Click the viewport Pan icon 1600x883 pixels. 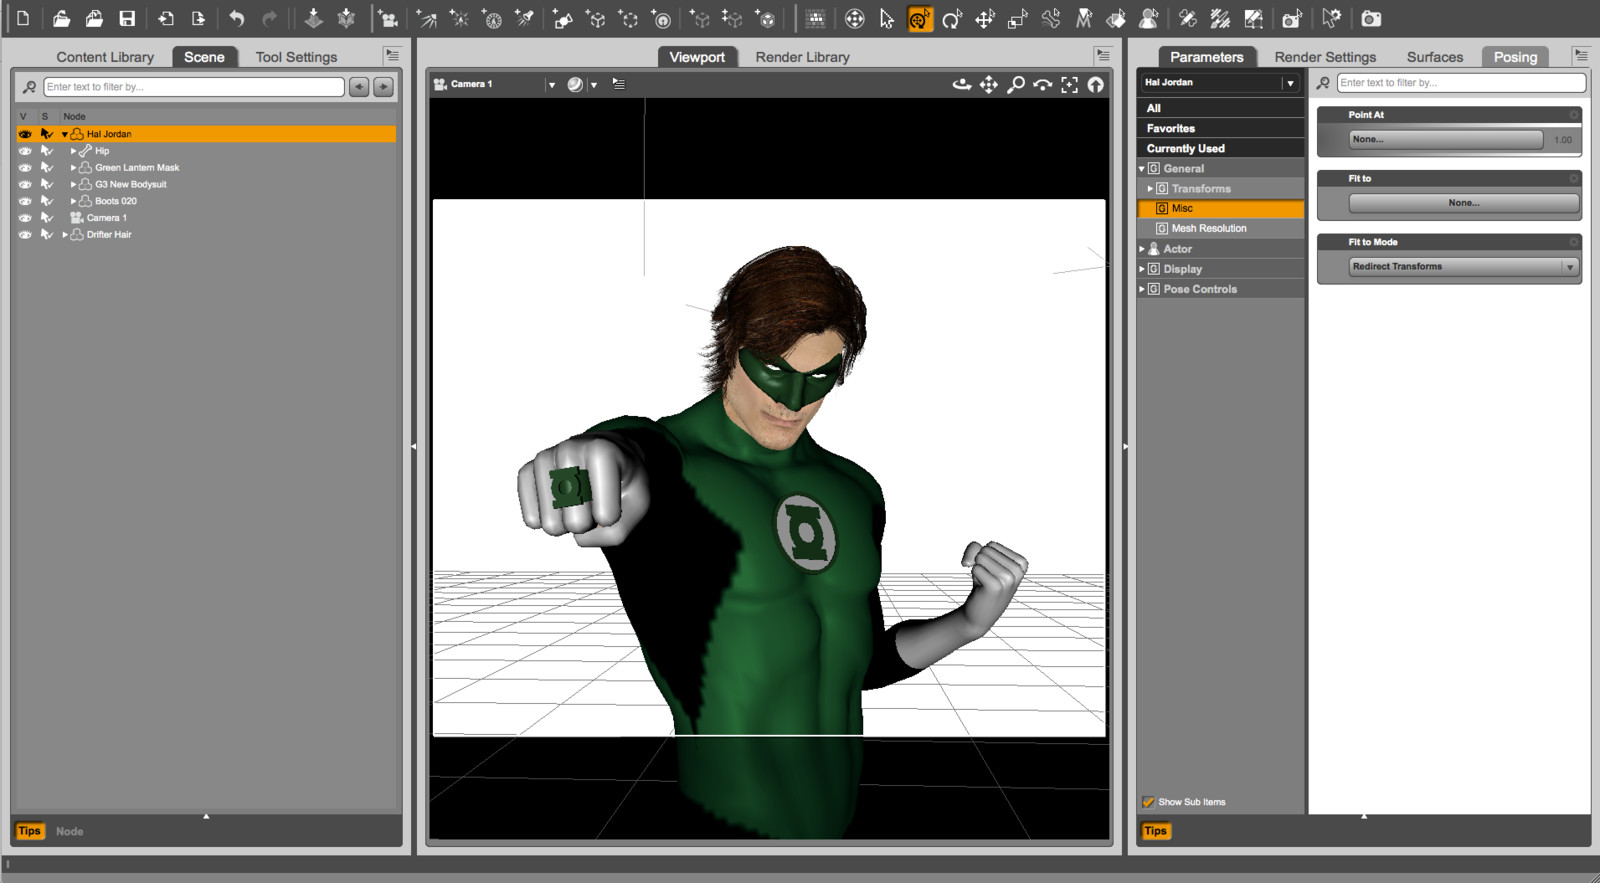[989, 85]
